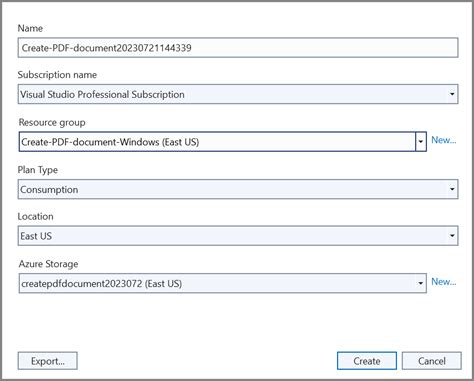The height and width of the screenshot is (381, 474).
Task: Open the Plan Type Consumption dropdown
Action: click(x=238, y=189)
